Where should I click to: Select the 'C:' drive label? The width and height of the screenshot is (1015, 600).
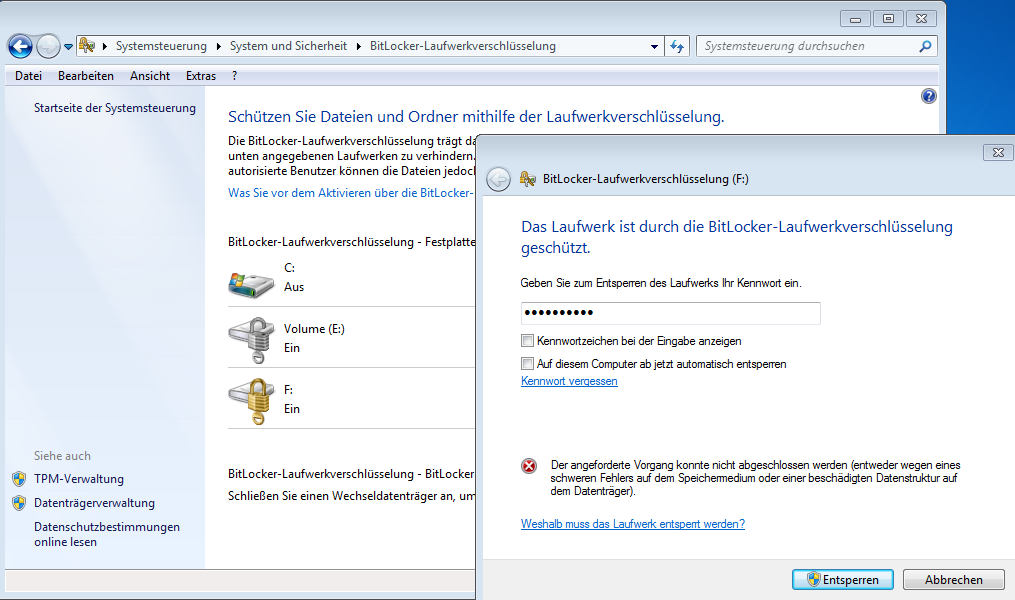(289, 268)
